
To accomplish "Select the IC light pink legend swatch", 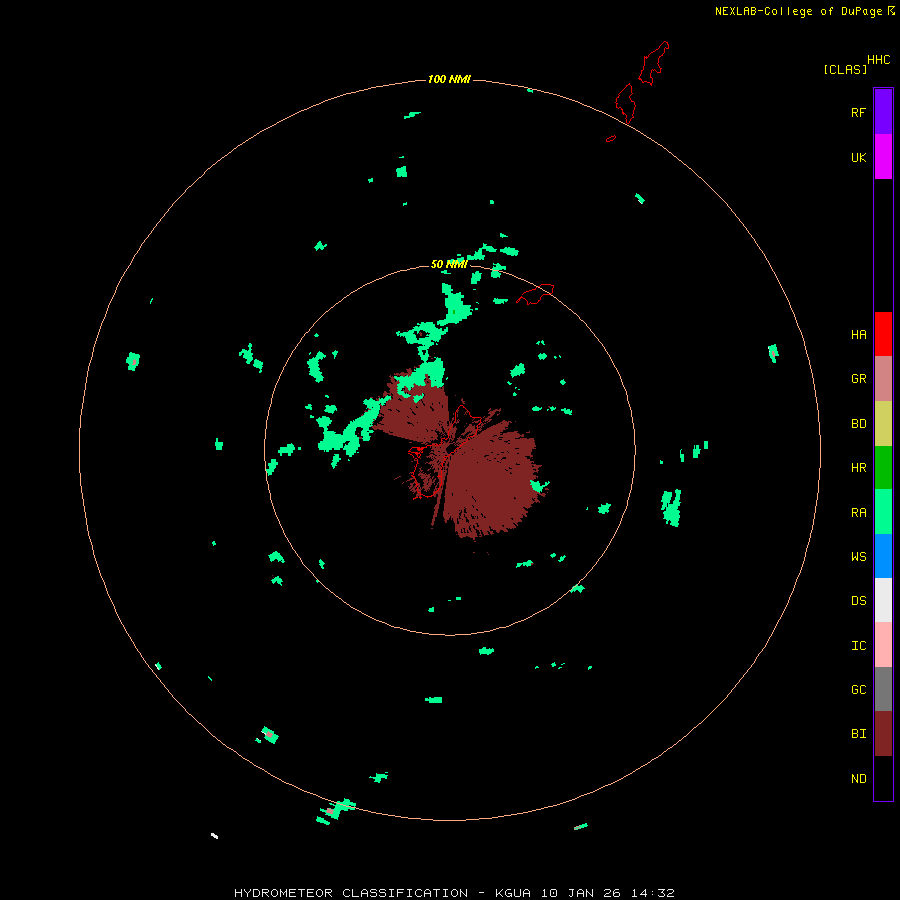I will [883, 645].
